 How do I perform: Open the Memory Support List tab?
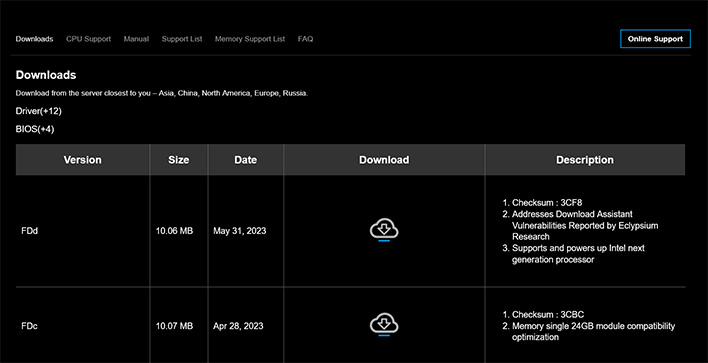(x=250, y=39)
